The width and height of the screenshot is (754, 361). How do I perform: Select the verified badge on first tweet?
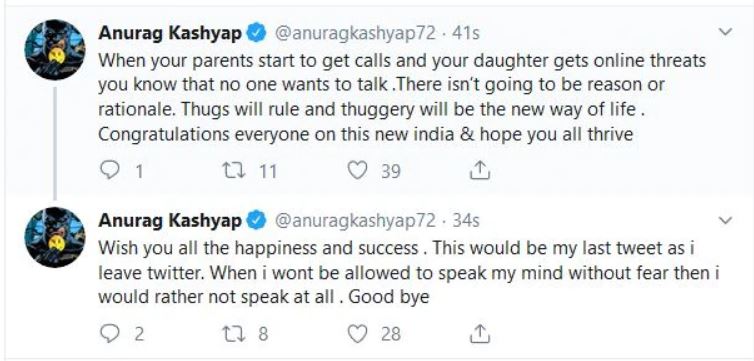point(256,33)
